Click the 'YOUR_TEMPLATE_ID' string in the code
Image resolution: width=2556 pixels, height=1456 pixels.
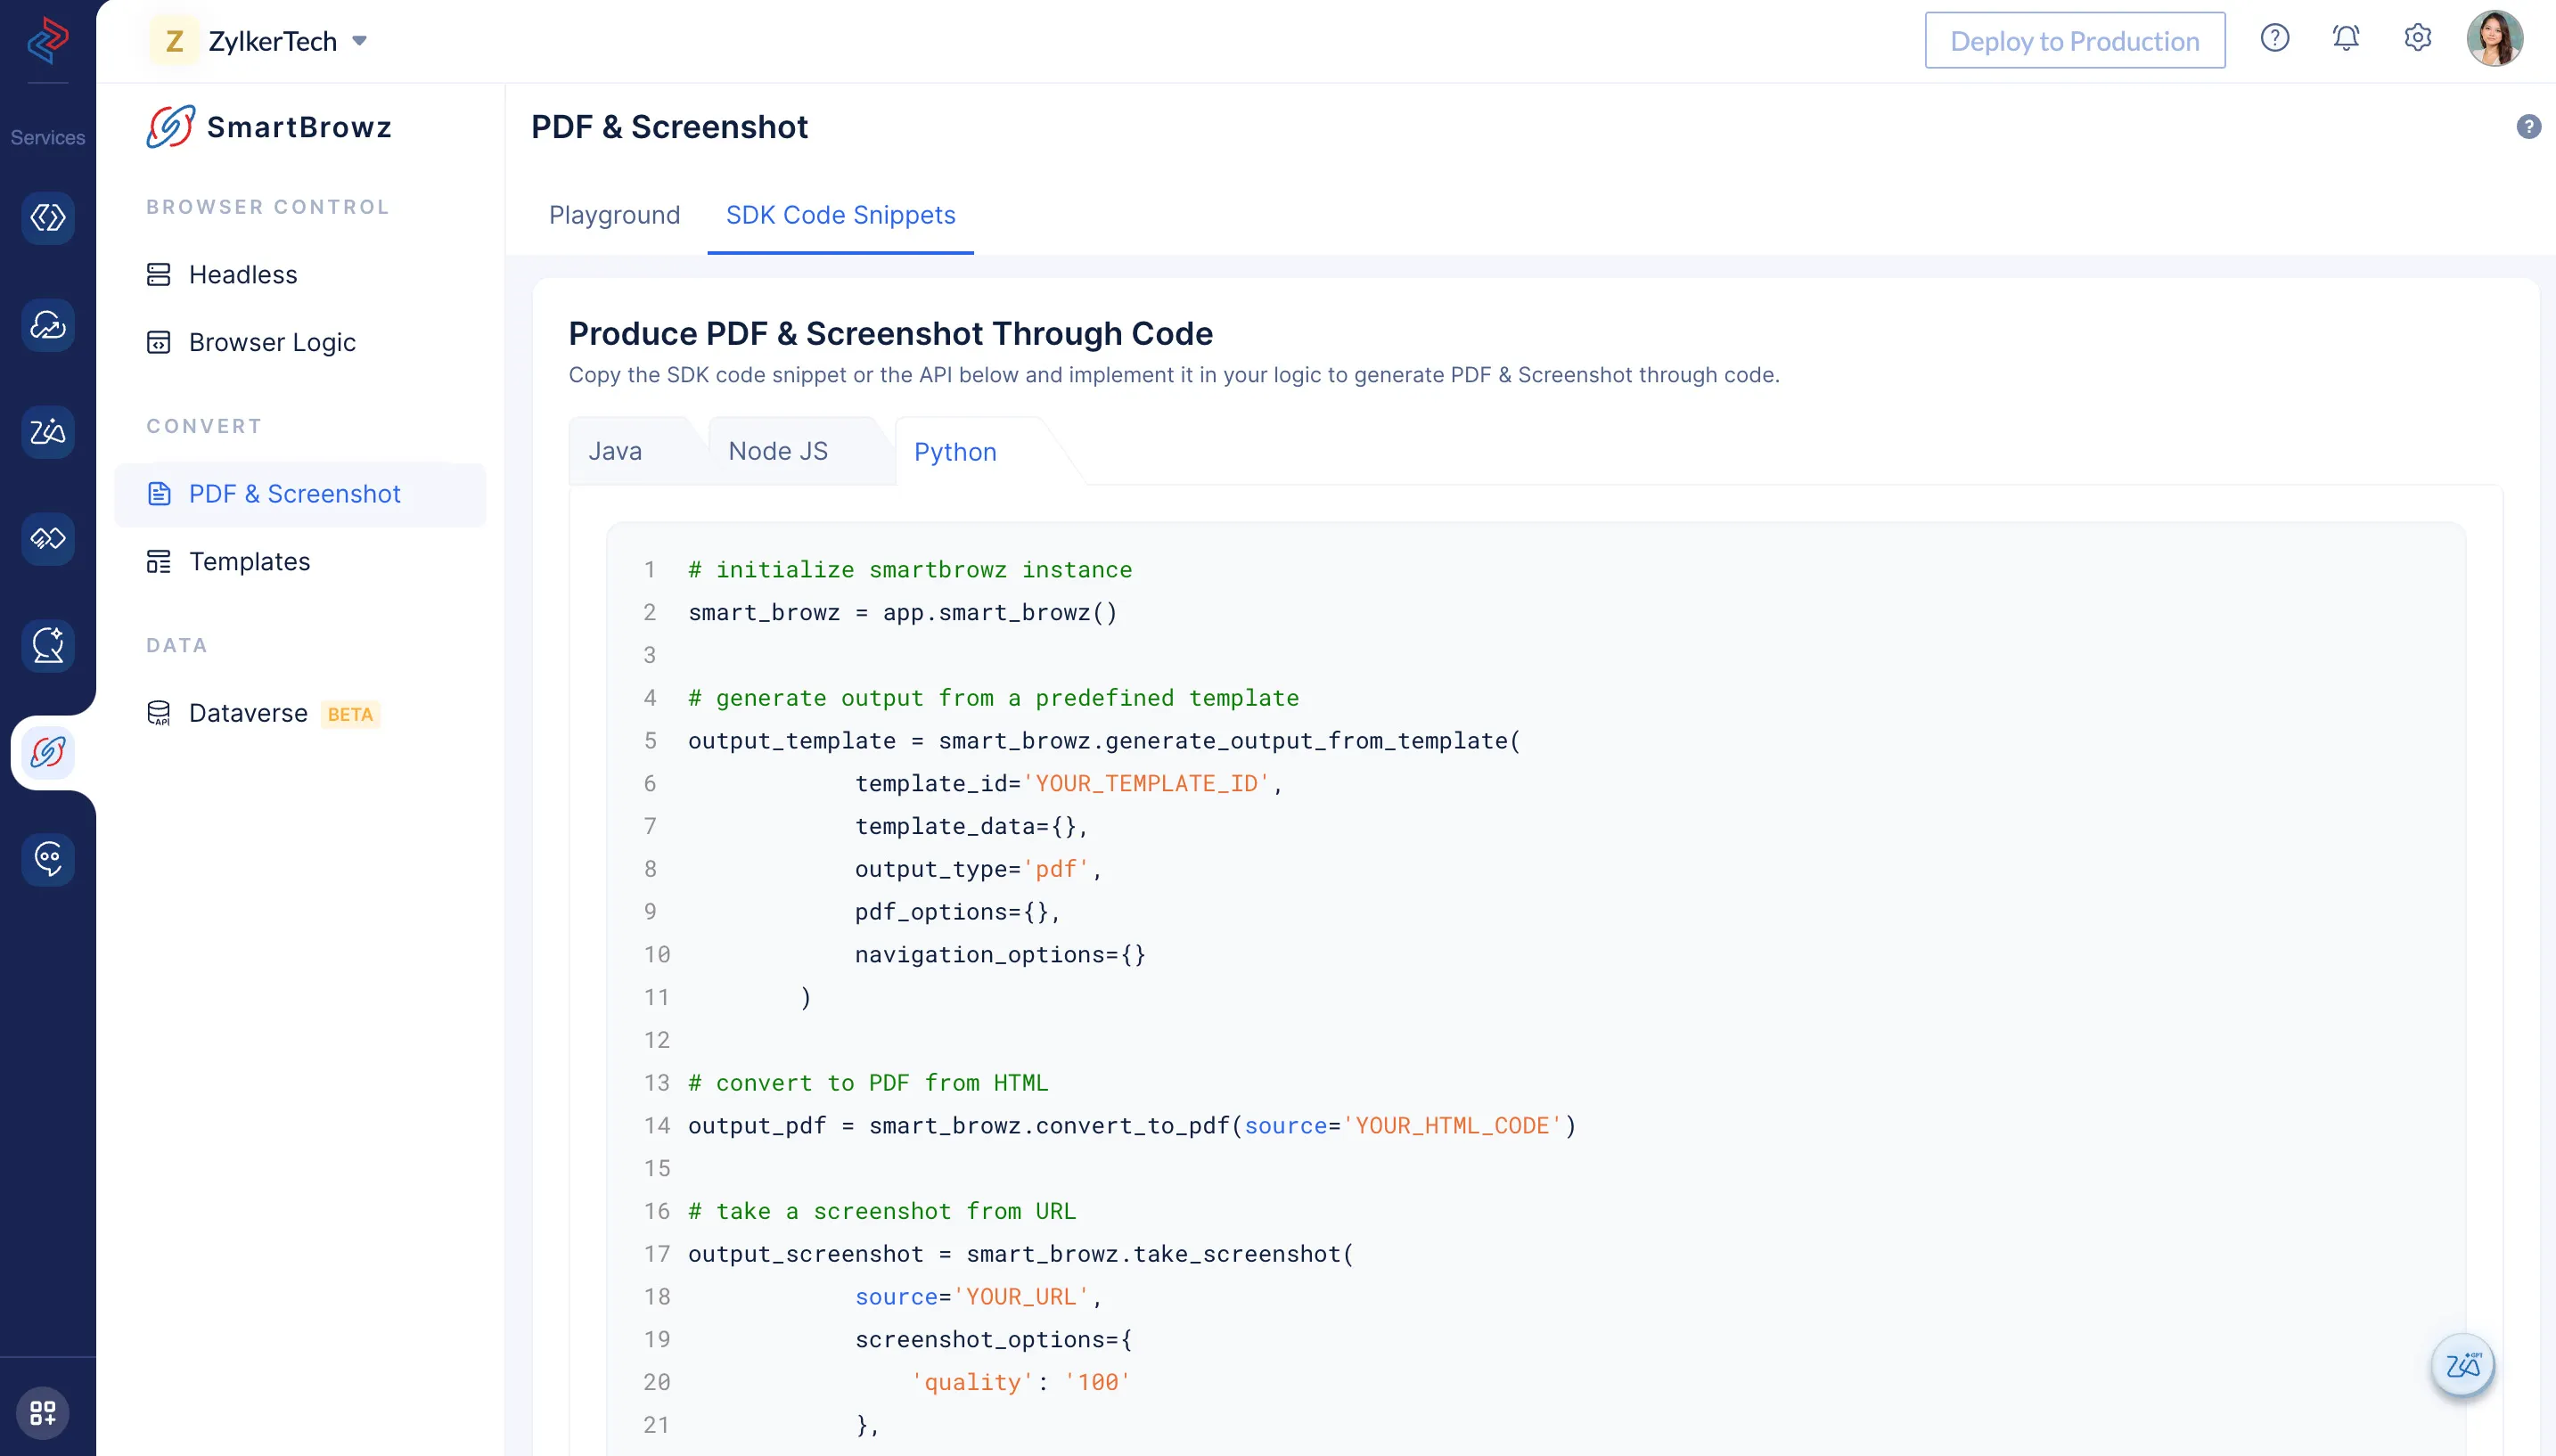coord(1146,784)
